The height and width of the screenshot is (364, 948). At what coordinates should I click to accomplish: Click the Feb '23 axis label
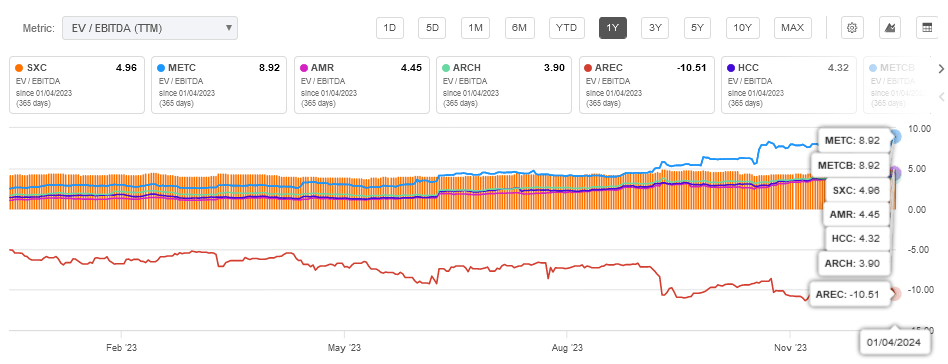[x=121, y=348]
